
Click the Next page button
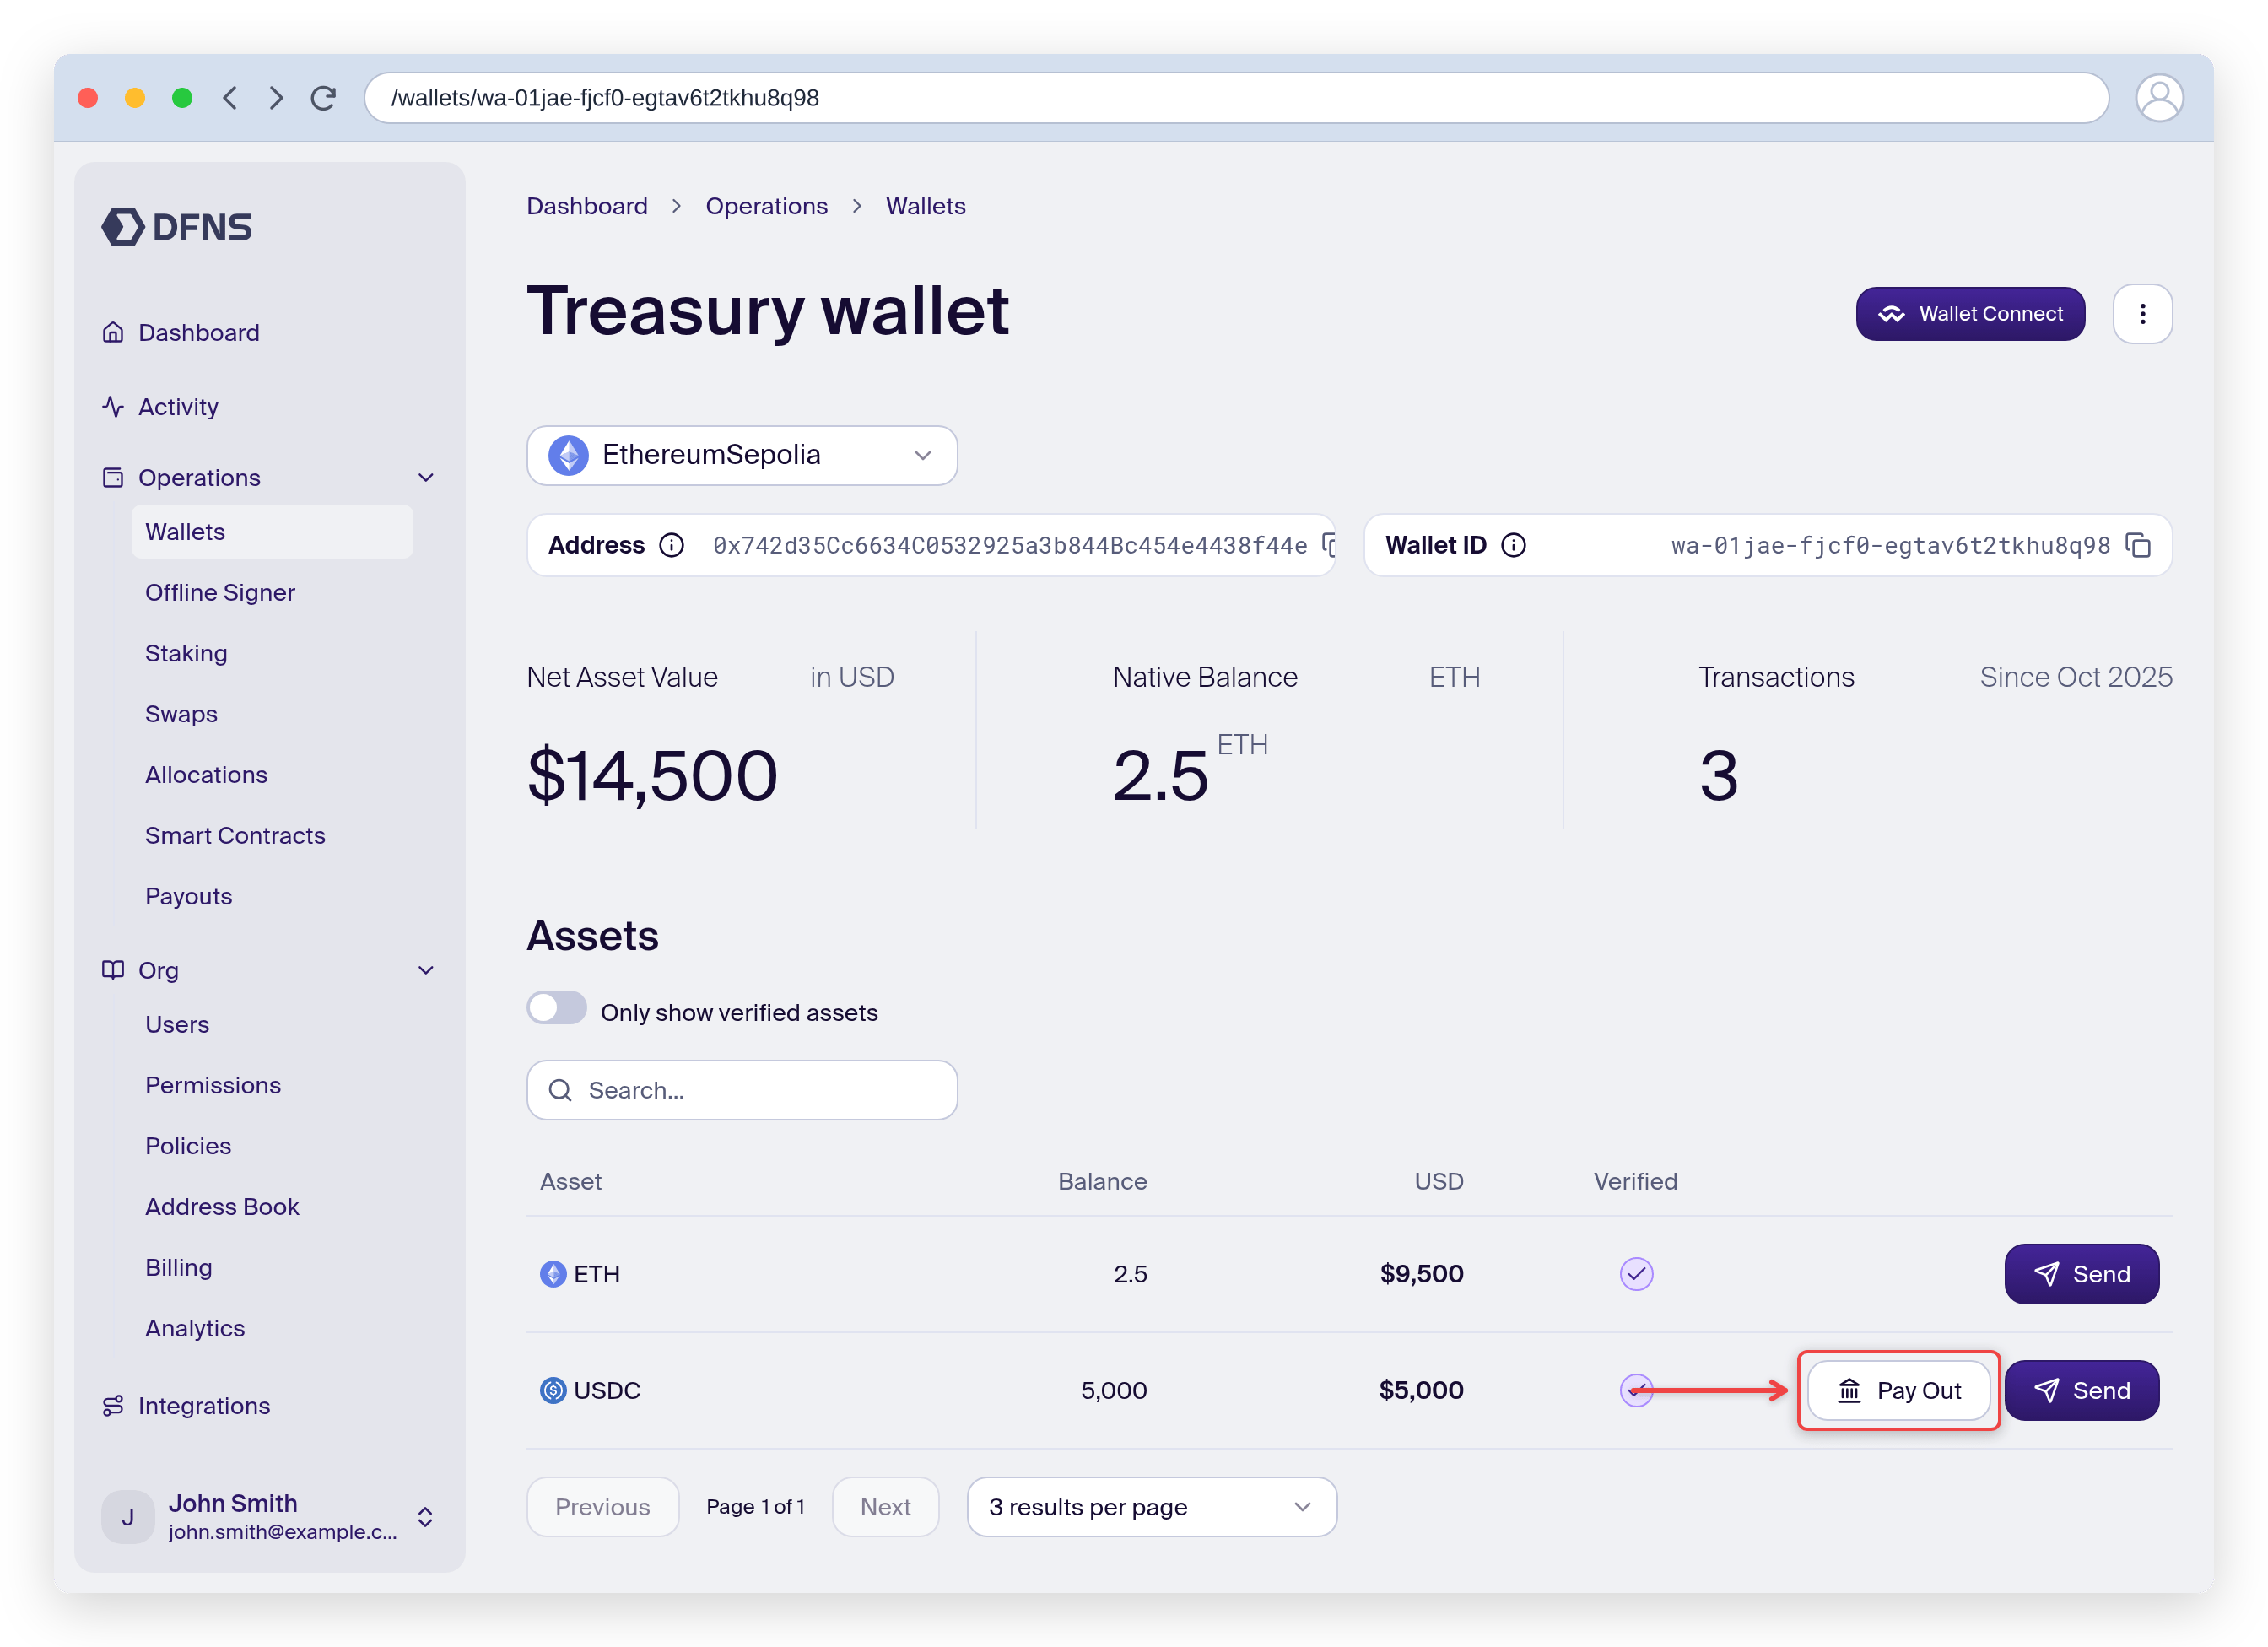885,1507
